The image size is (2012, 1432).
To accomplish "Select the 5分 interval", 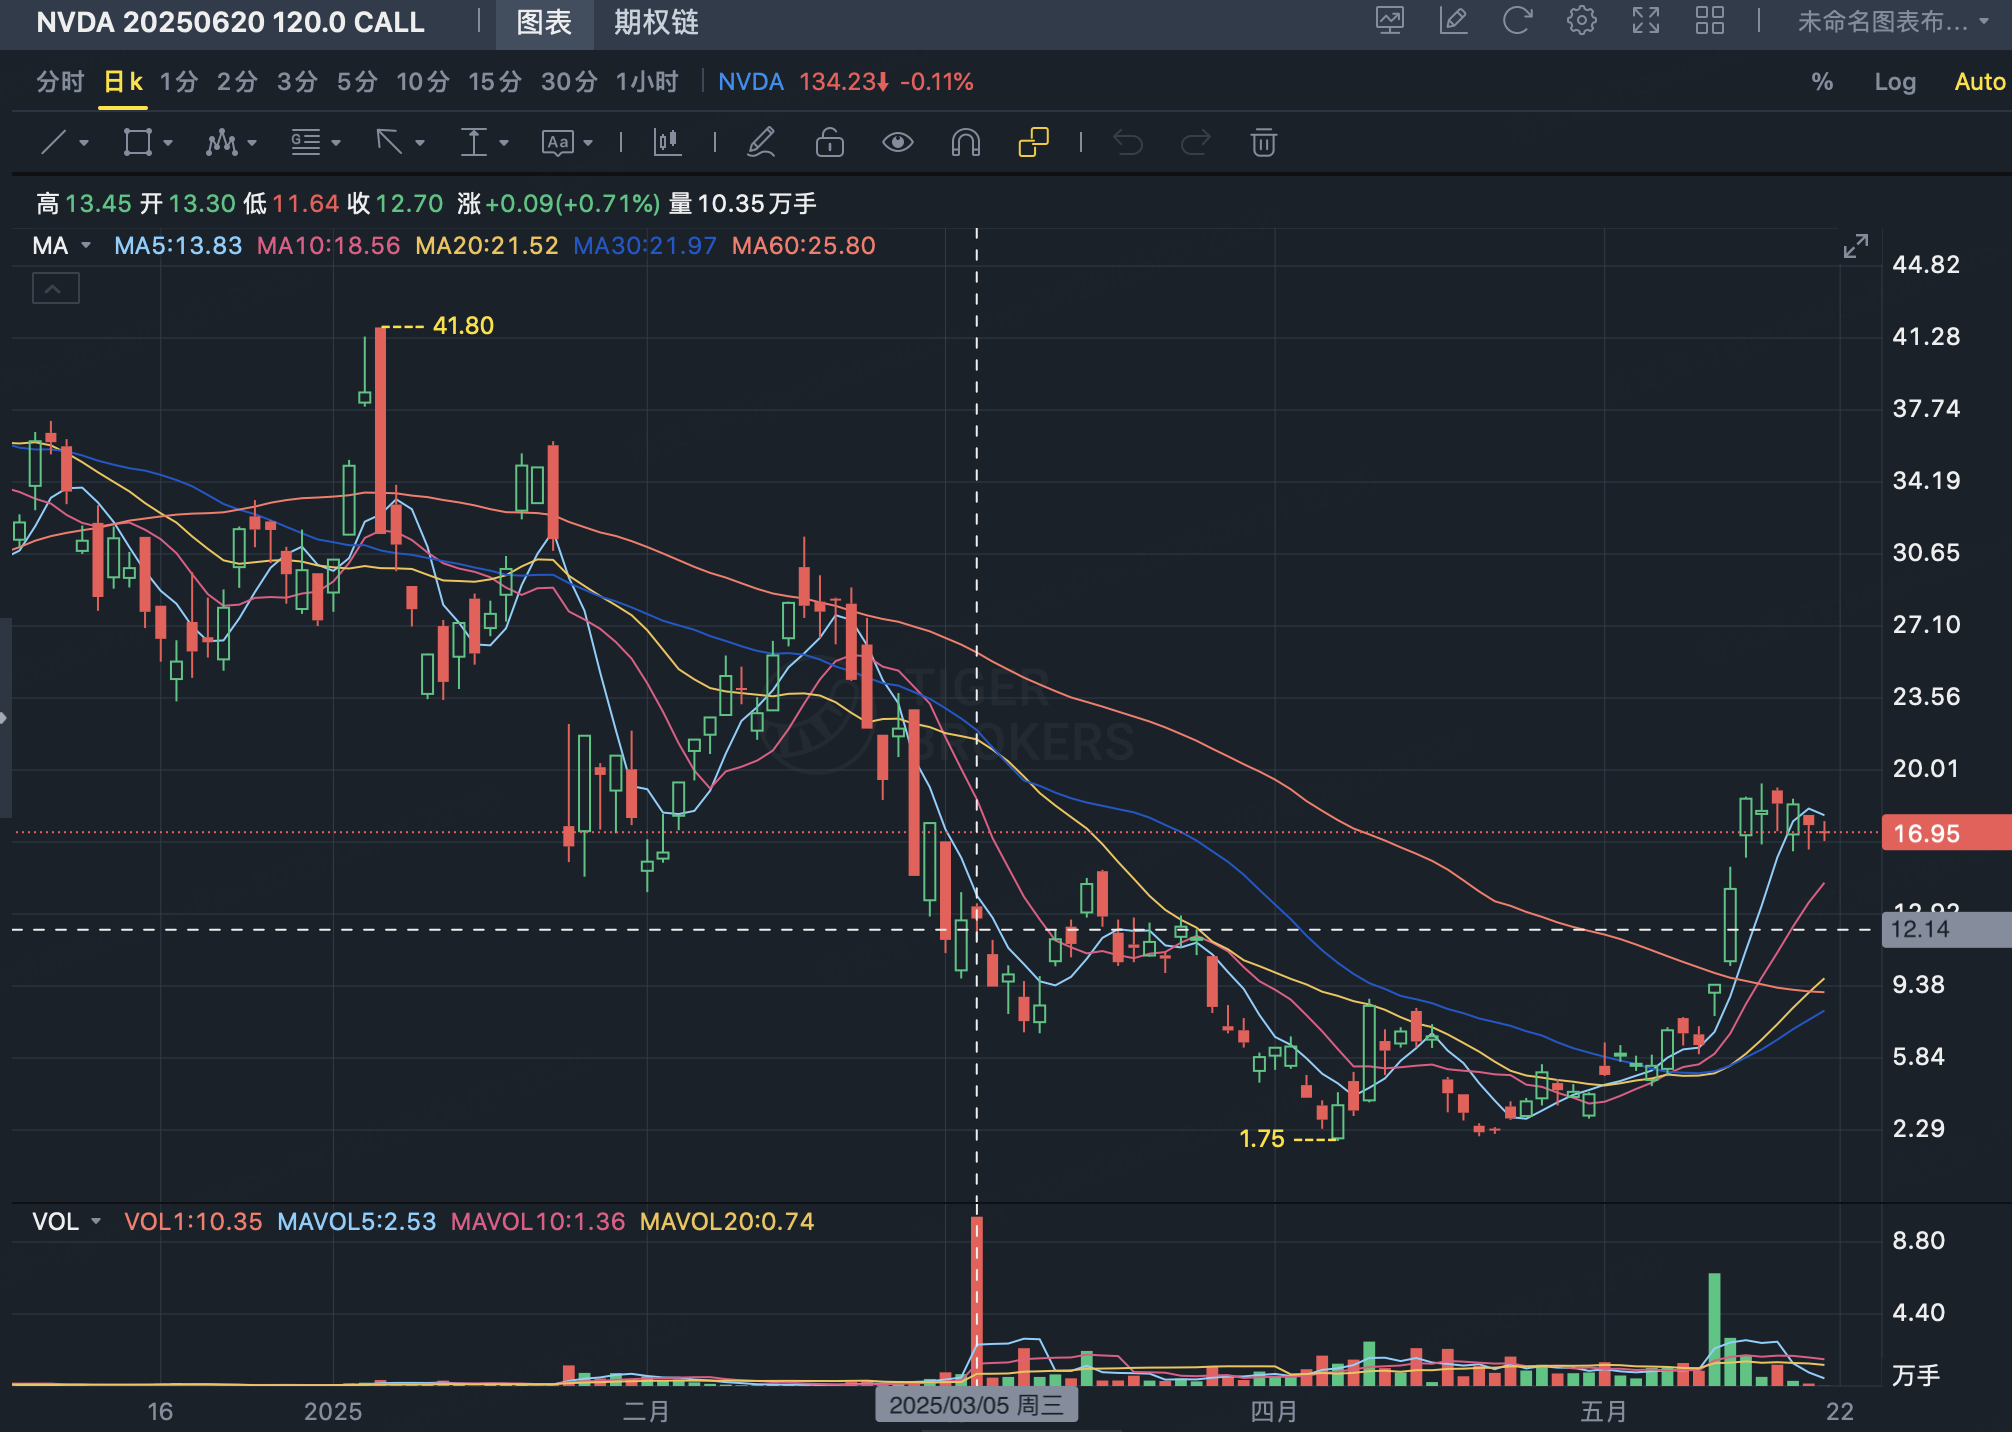I will click(357, 82).
